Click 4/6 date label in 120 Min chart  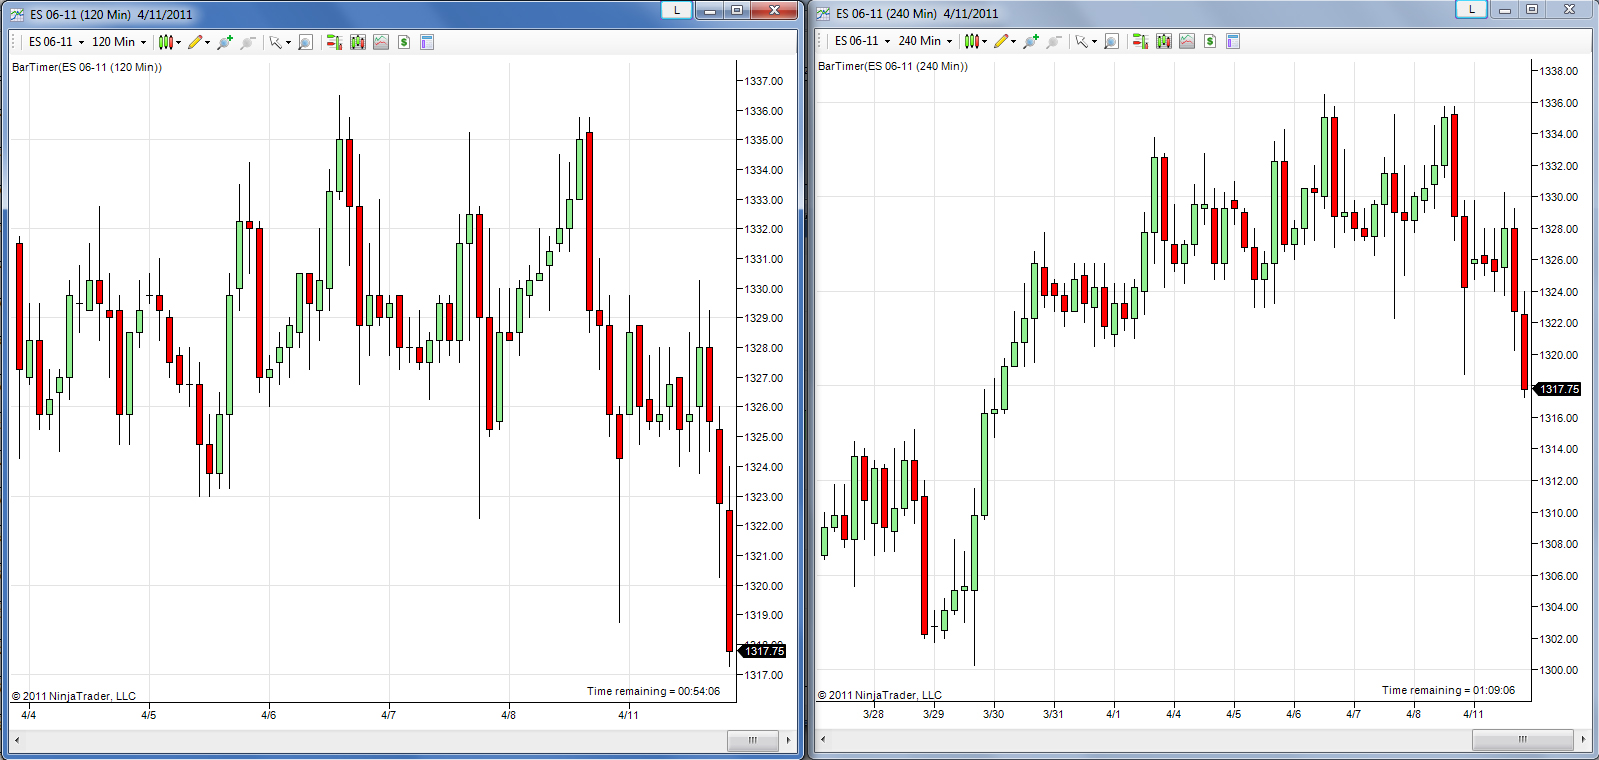(x=268, y=715)
